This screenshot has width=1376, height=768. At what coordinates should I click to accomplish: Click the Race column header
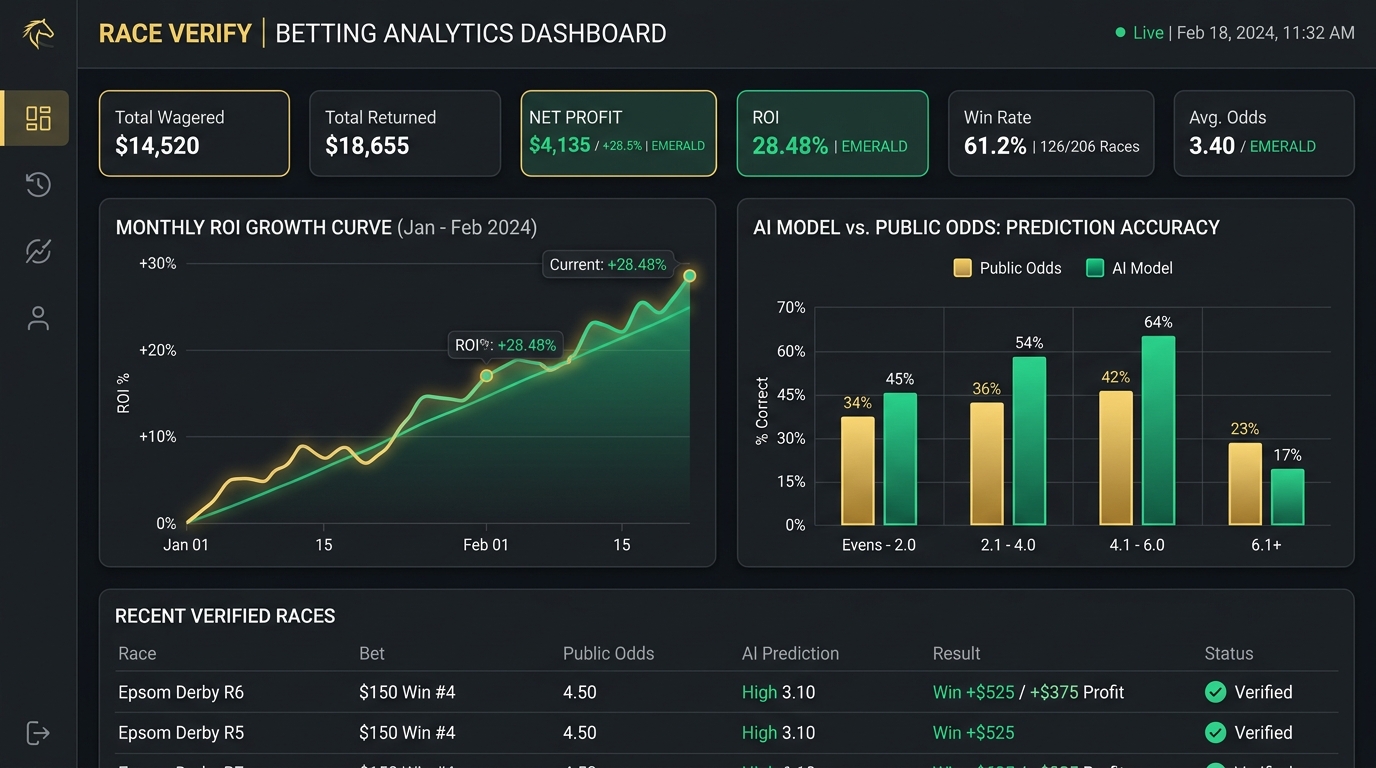(137, 653)
